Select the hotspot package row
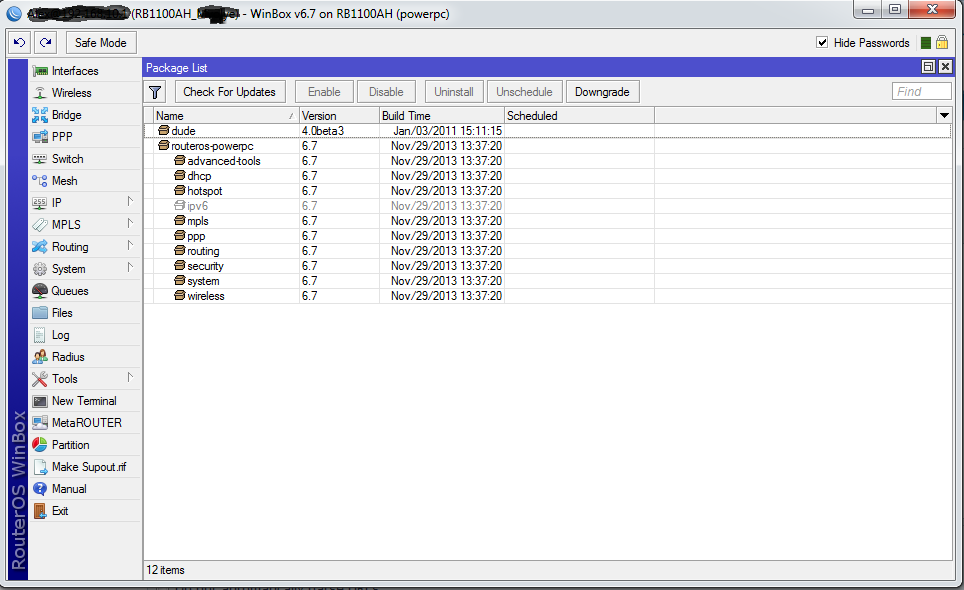This screenshot has height=590, width=964. coord(547,191)
